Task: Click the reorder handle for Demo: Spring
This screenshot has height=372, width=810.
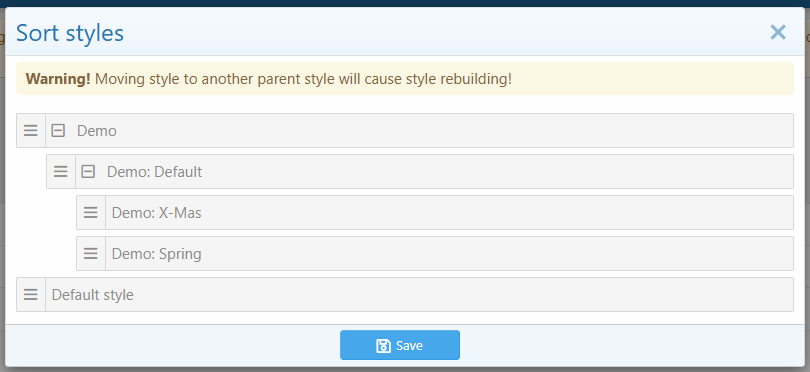Action: pos(91,253)
